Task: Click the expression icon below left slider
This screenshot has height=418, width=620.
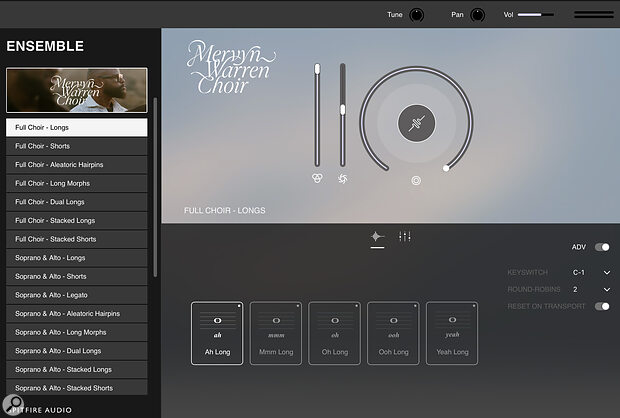Action: click(317, 178)
